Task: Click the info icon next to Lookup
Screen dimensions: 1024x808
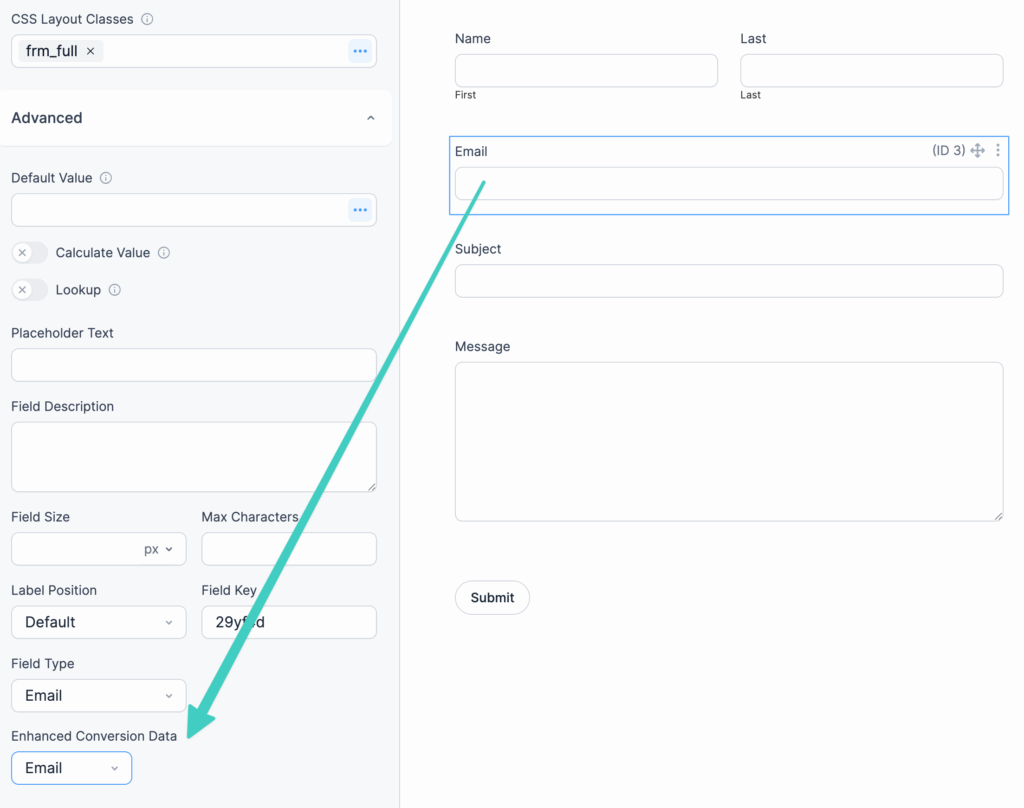Action: click(x=116, y=290)
